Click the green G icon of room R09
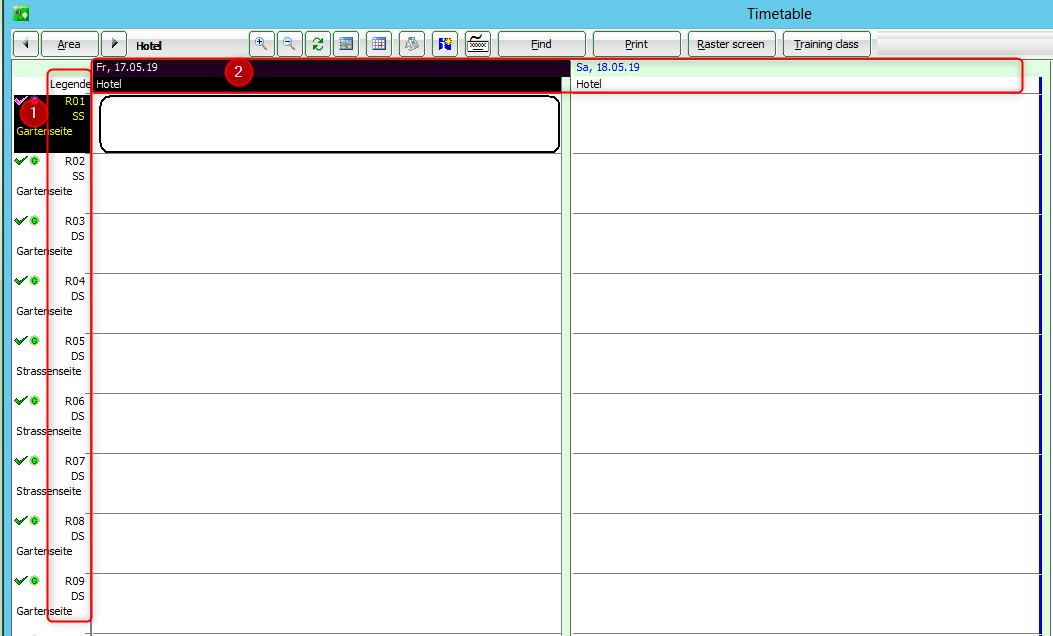This screenshot has width=1053, height=636. (x=34, y=580)
